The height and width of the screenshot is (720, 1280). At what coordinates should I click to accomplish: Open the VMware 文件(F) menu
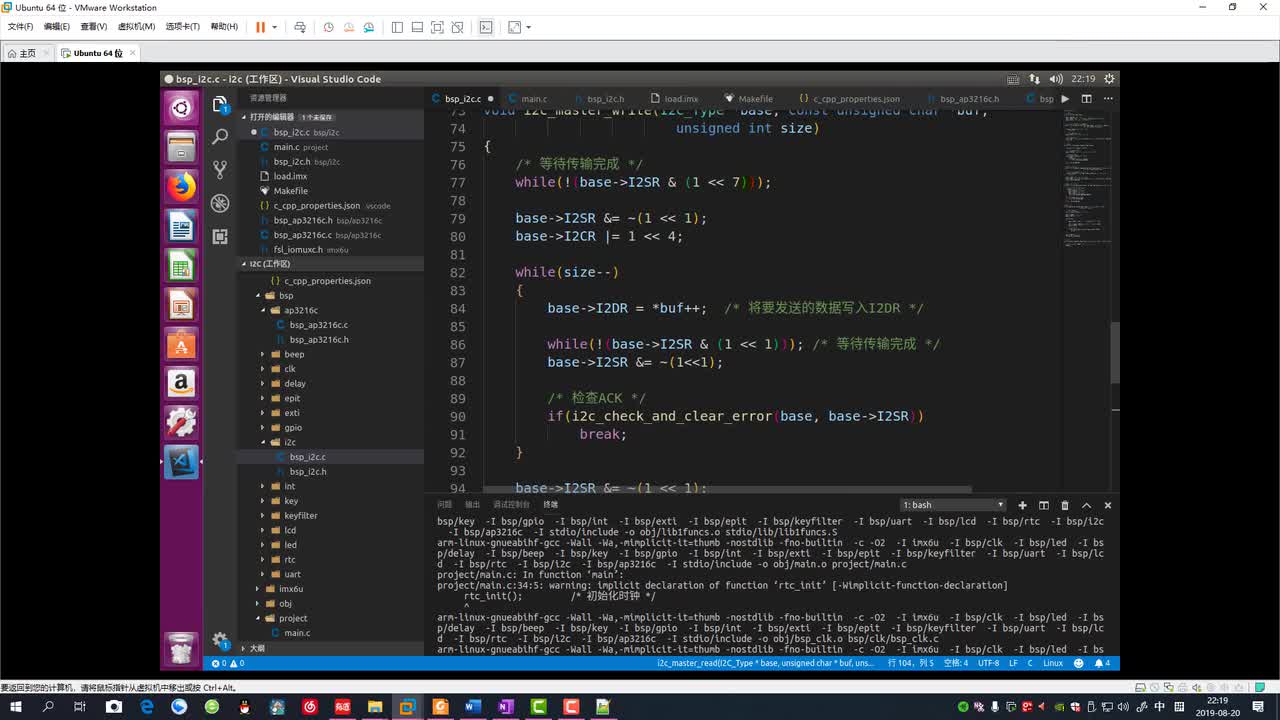20,27
